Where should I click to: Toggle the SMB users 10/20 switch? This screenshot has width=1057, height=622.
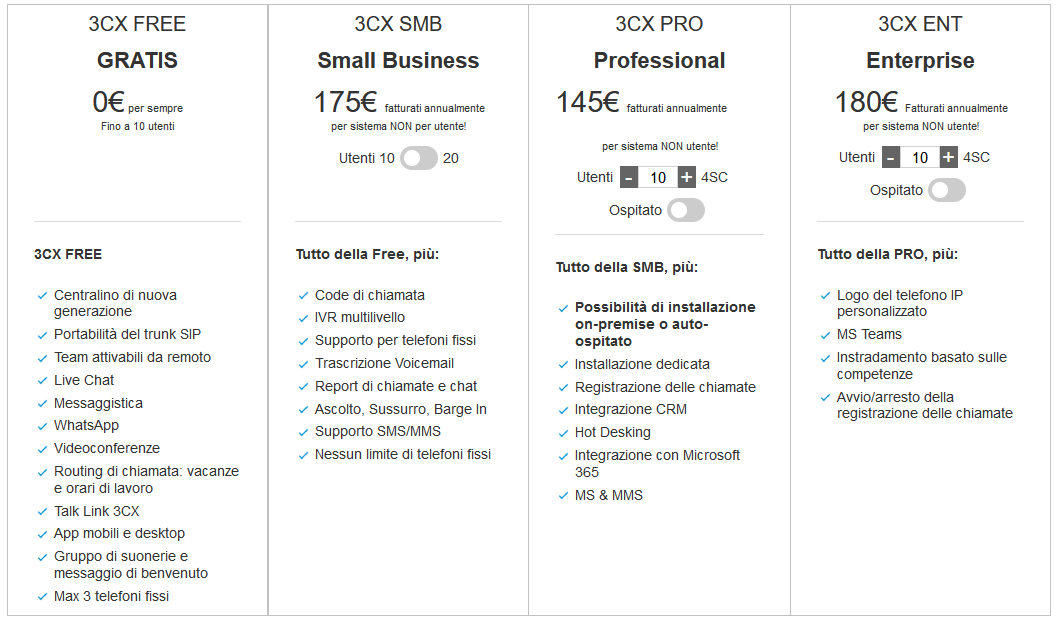pos(419,158)
